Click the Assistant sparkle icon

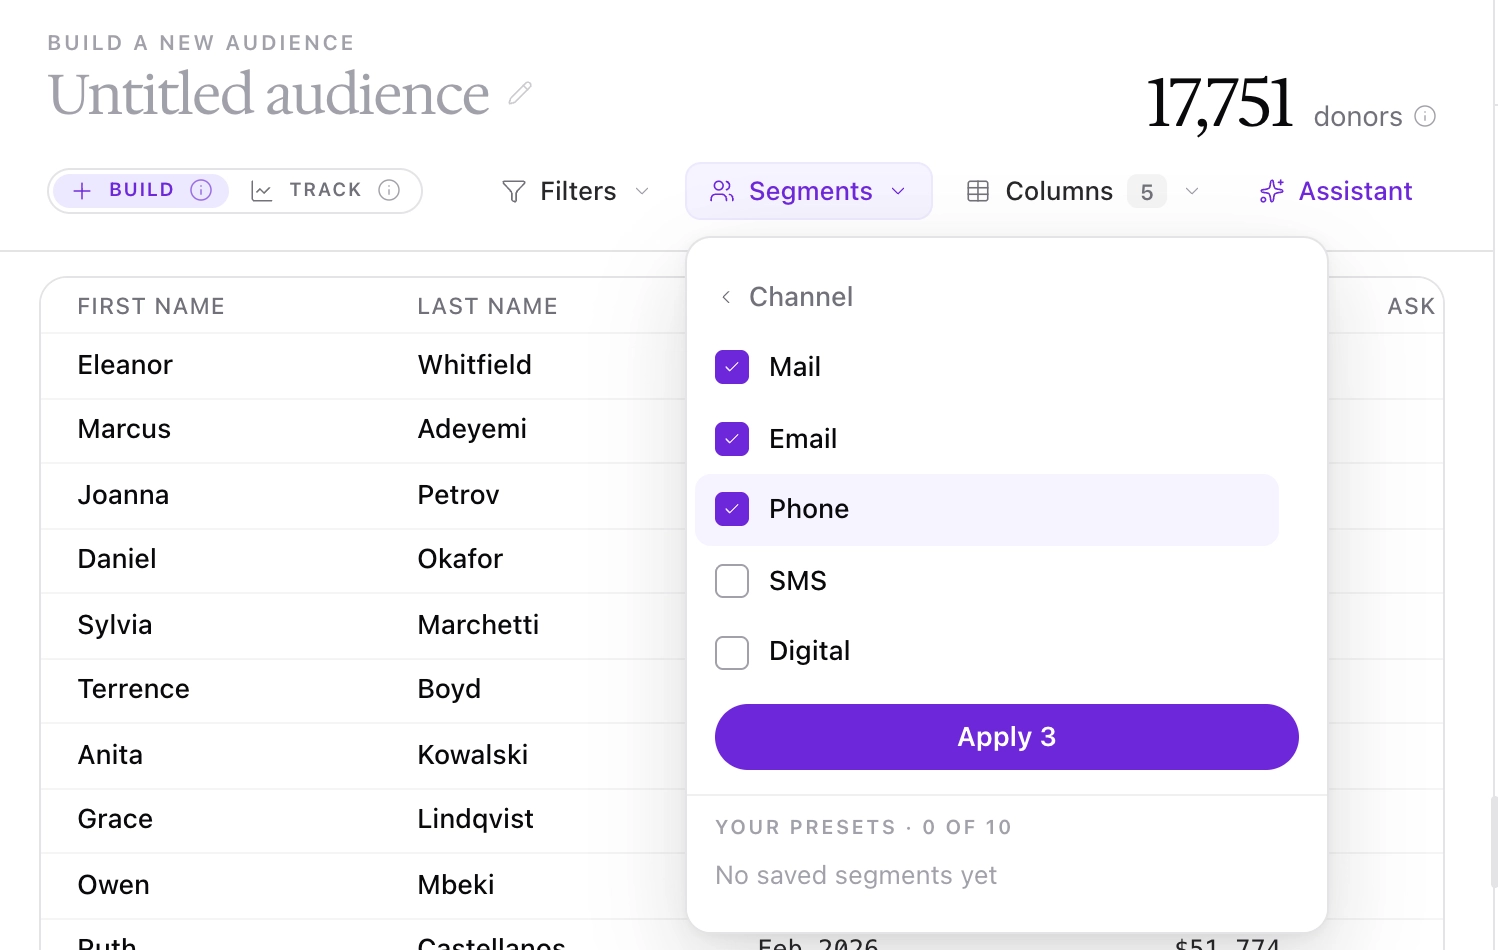point(1272,191)
